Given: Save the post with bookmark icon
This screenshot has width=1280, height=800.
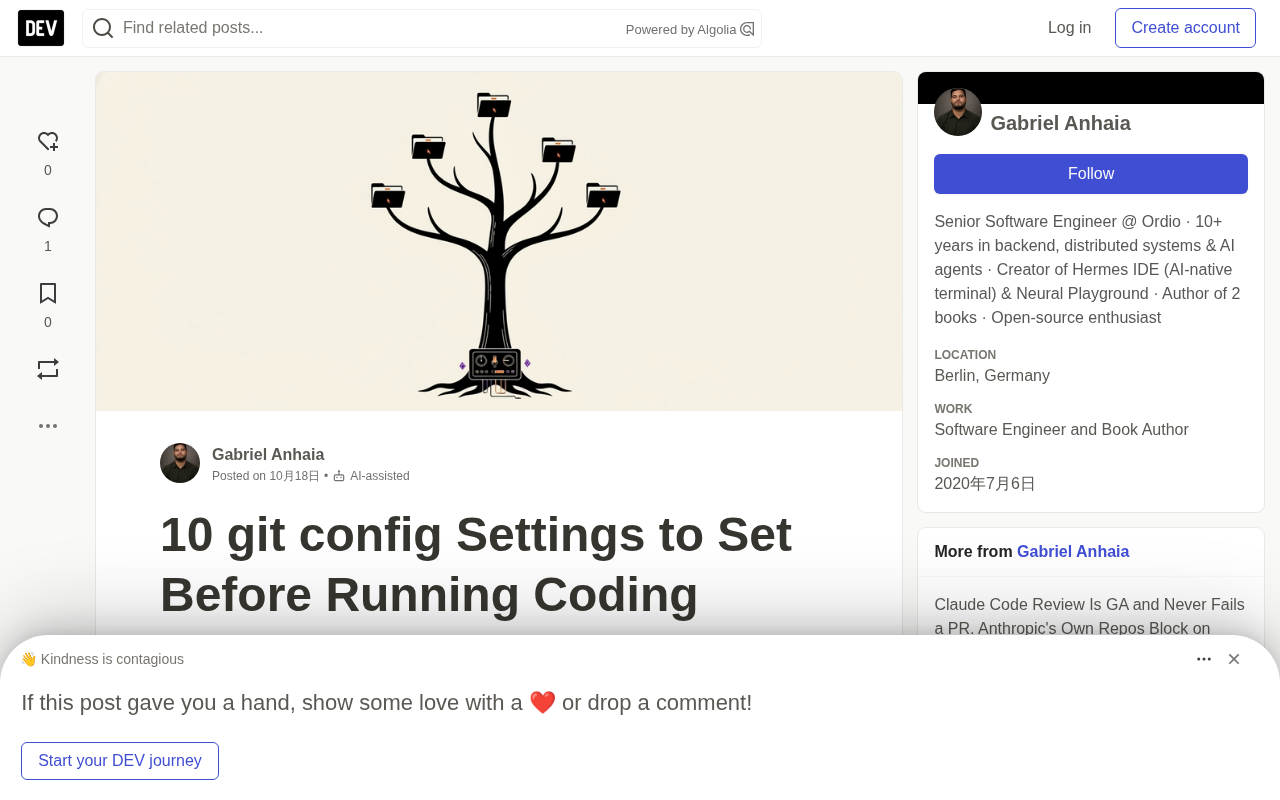Looking at the screenshot, I should pos(48,294).
